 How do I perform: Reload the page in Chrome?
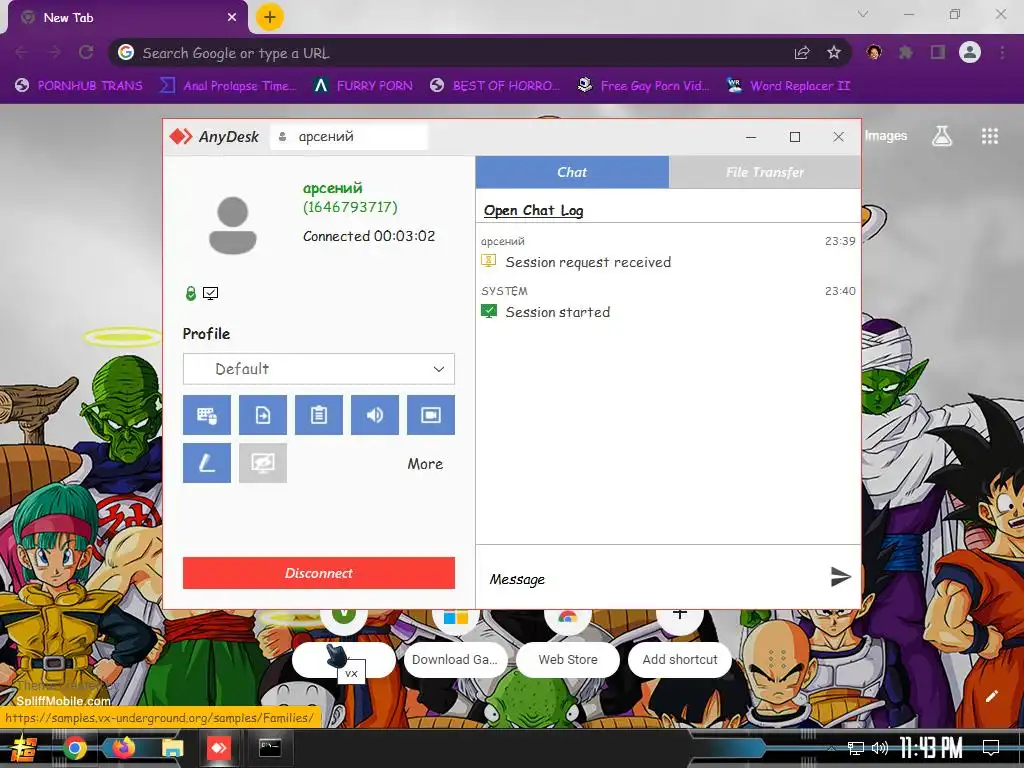[x=86, y=52]
